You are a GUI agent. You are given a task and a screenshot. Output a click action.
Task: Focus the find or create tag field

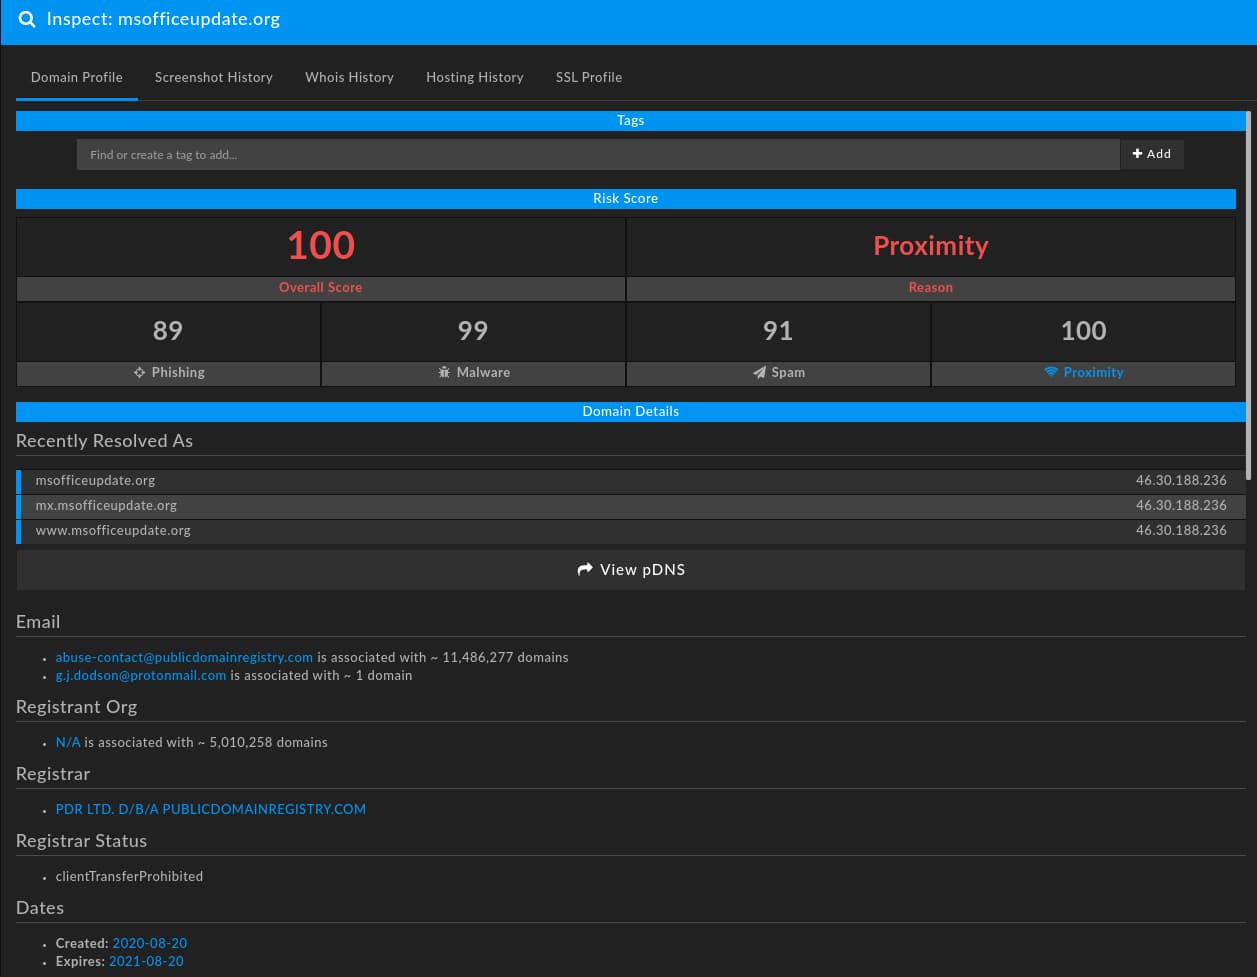(x=598, y=154)
